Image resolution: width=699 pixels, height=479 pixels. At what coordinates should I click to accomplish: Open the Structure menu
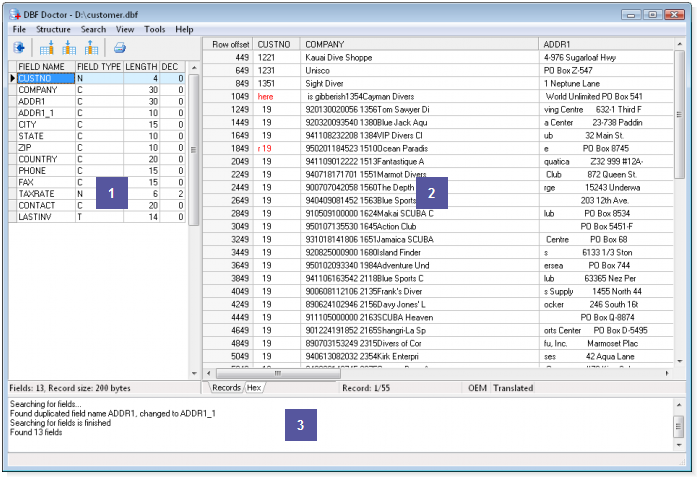pos(53,30)
